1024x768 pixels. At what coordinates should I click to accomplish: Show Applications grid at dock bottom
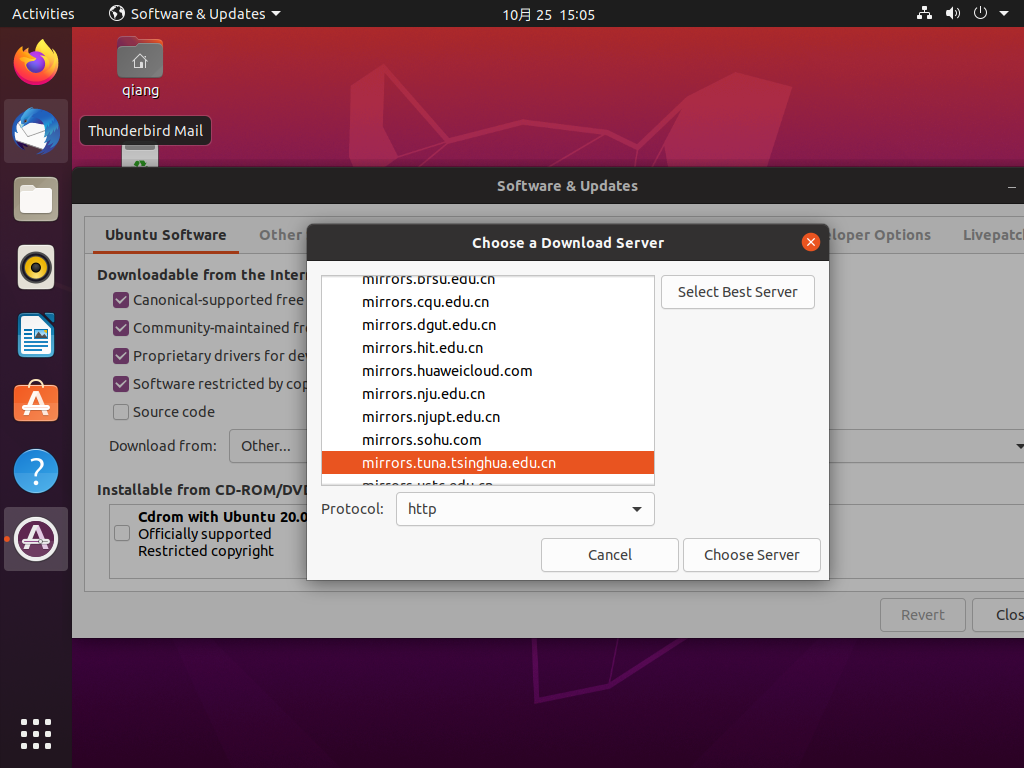[x=36, y=733]
